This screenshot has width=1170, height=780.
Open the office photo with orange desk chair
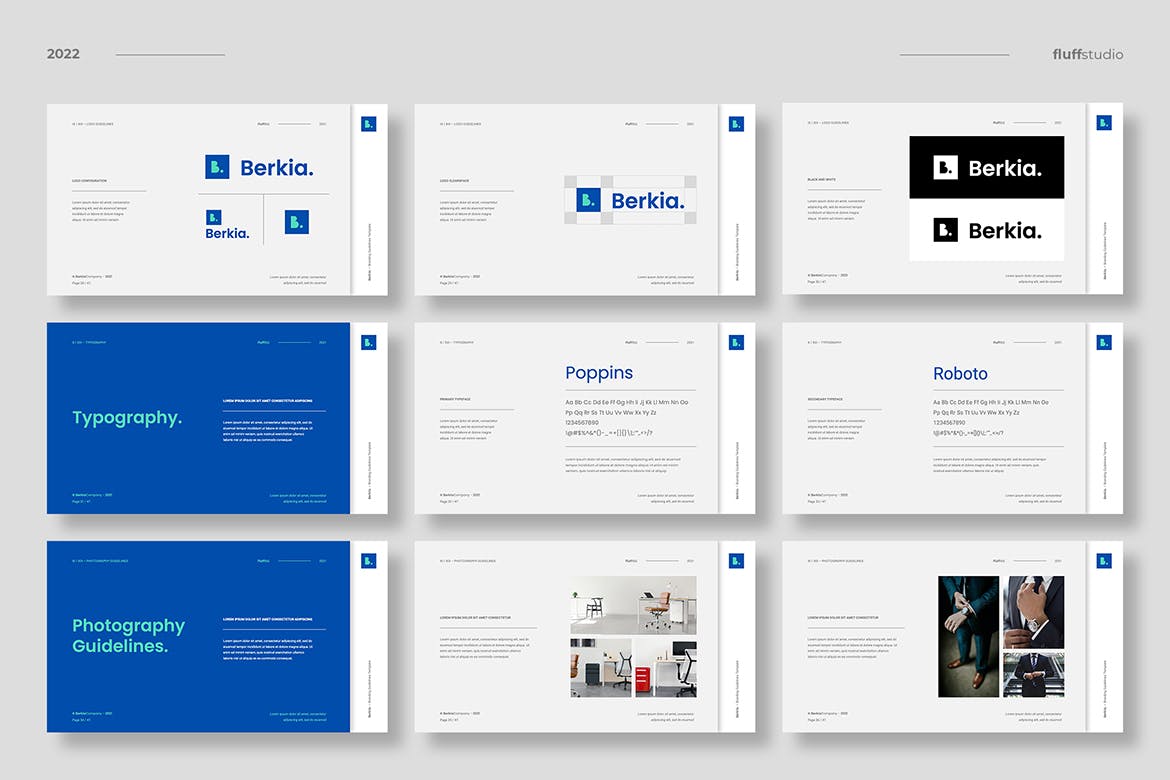click(633, 603)
